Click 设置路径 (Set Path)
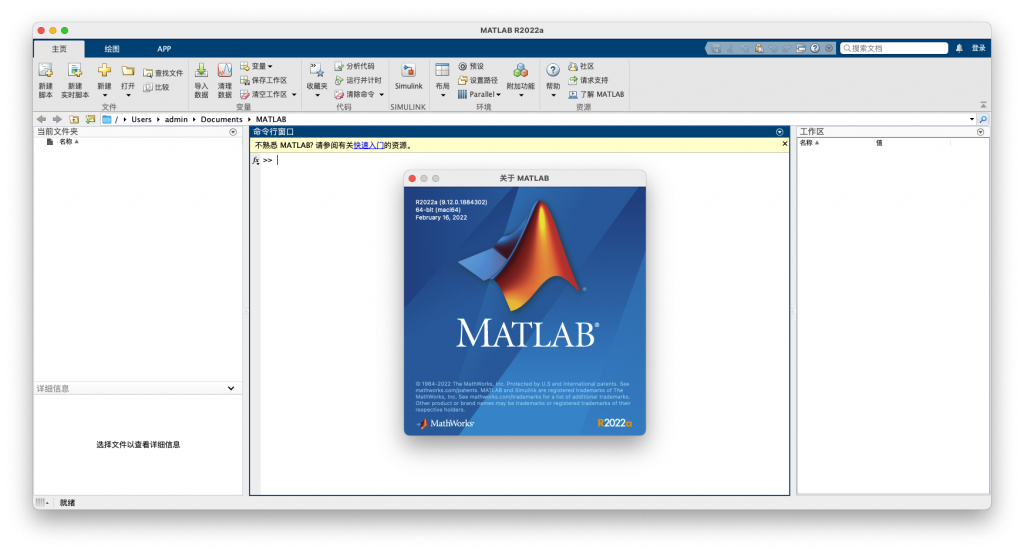This screenshot has height=553, width=1024. 477,80
